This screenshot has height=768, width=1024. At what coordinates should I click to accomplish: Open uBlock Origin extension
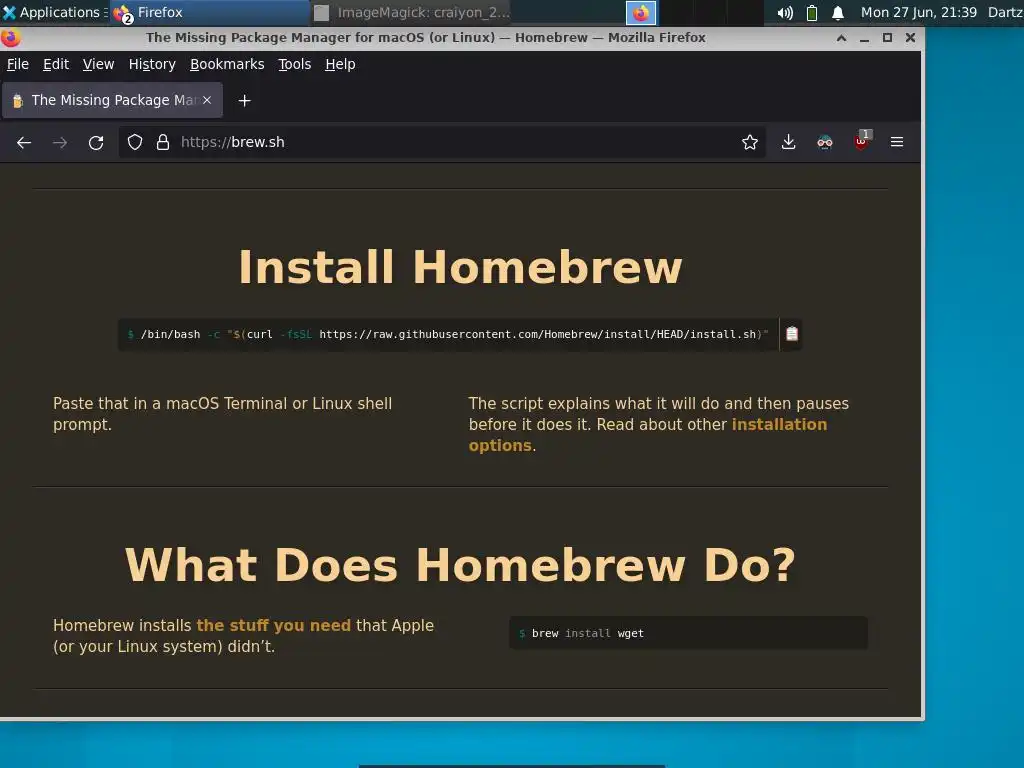[x=862, y=141]
